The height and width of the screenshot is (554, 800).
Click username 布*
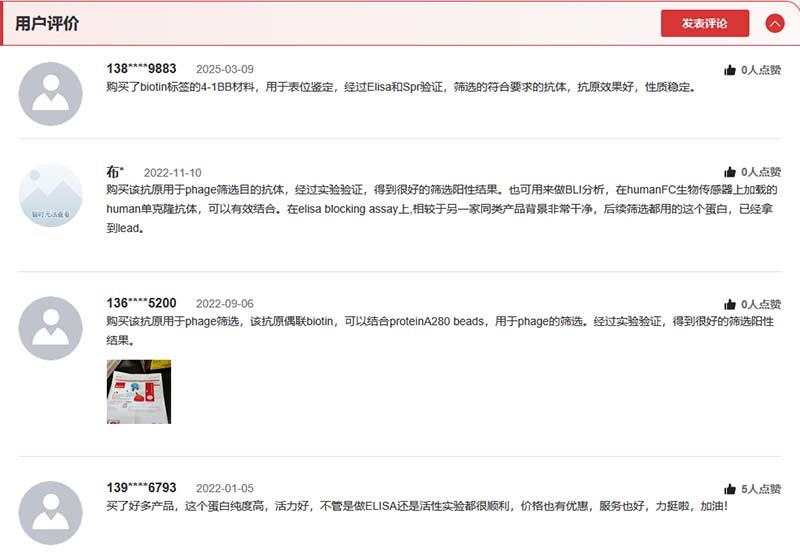click(115, 172)
